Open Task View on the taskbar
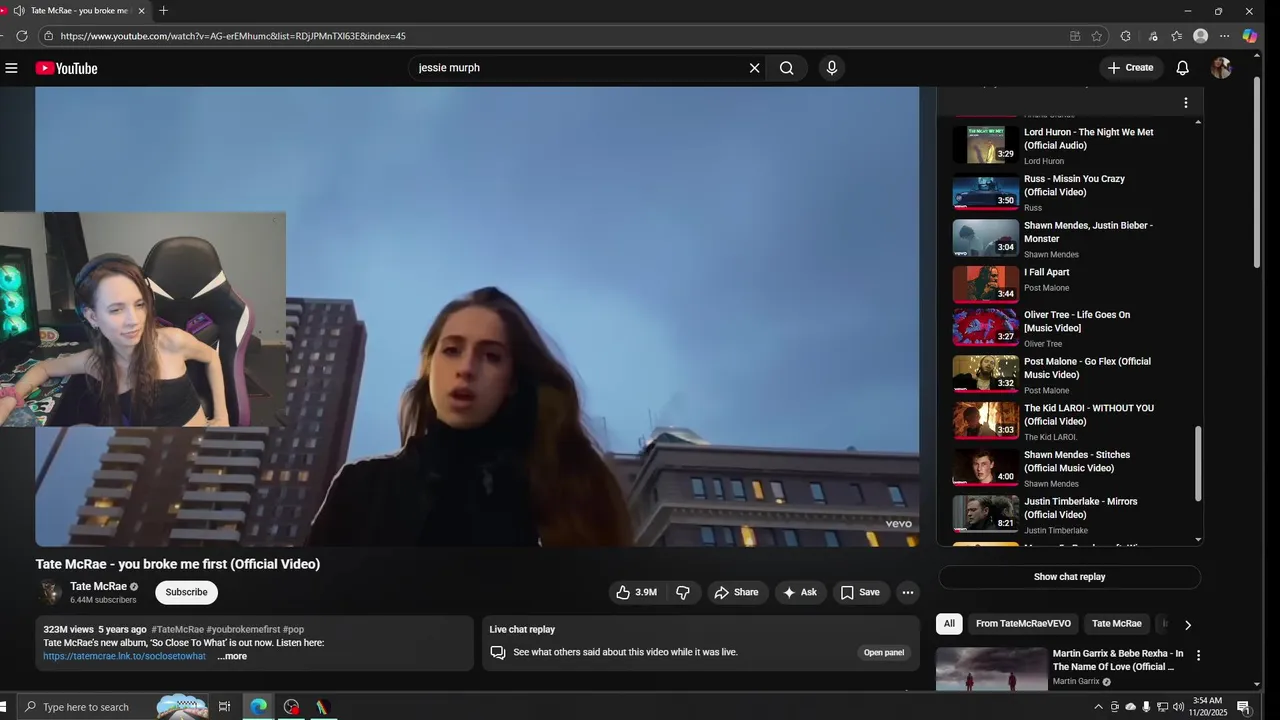 (224, 707)
